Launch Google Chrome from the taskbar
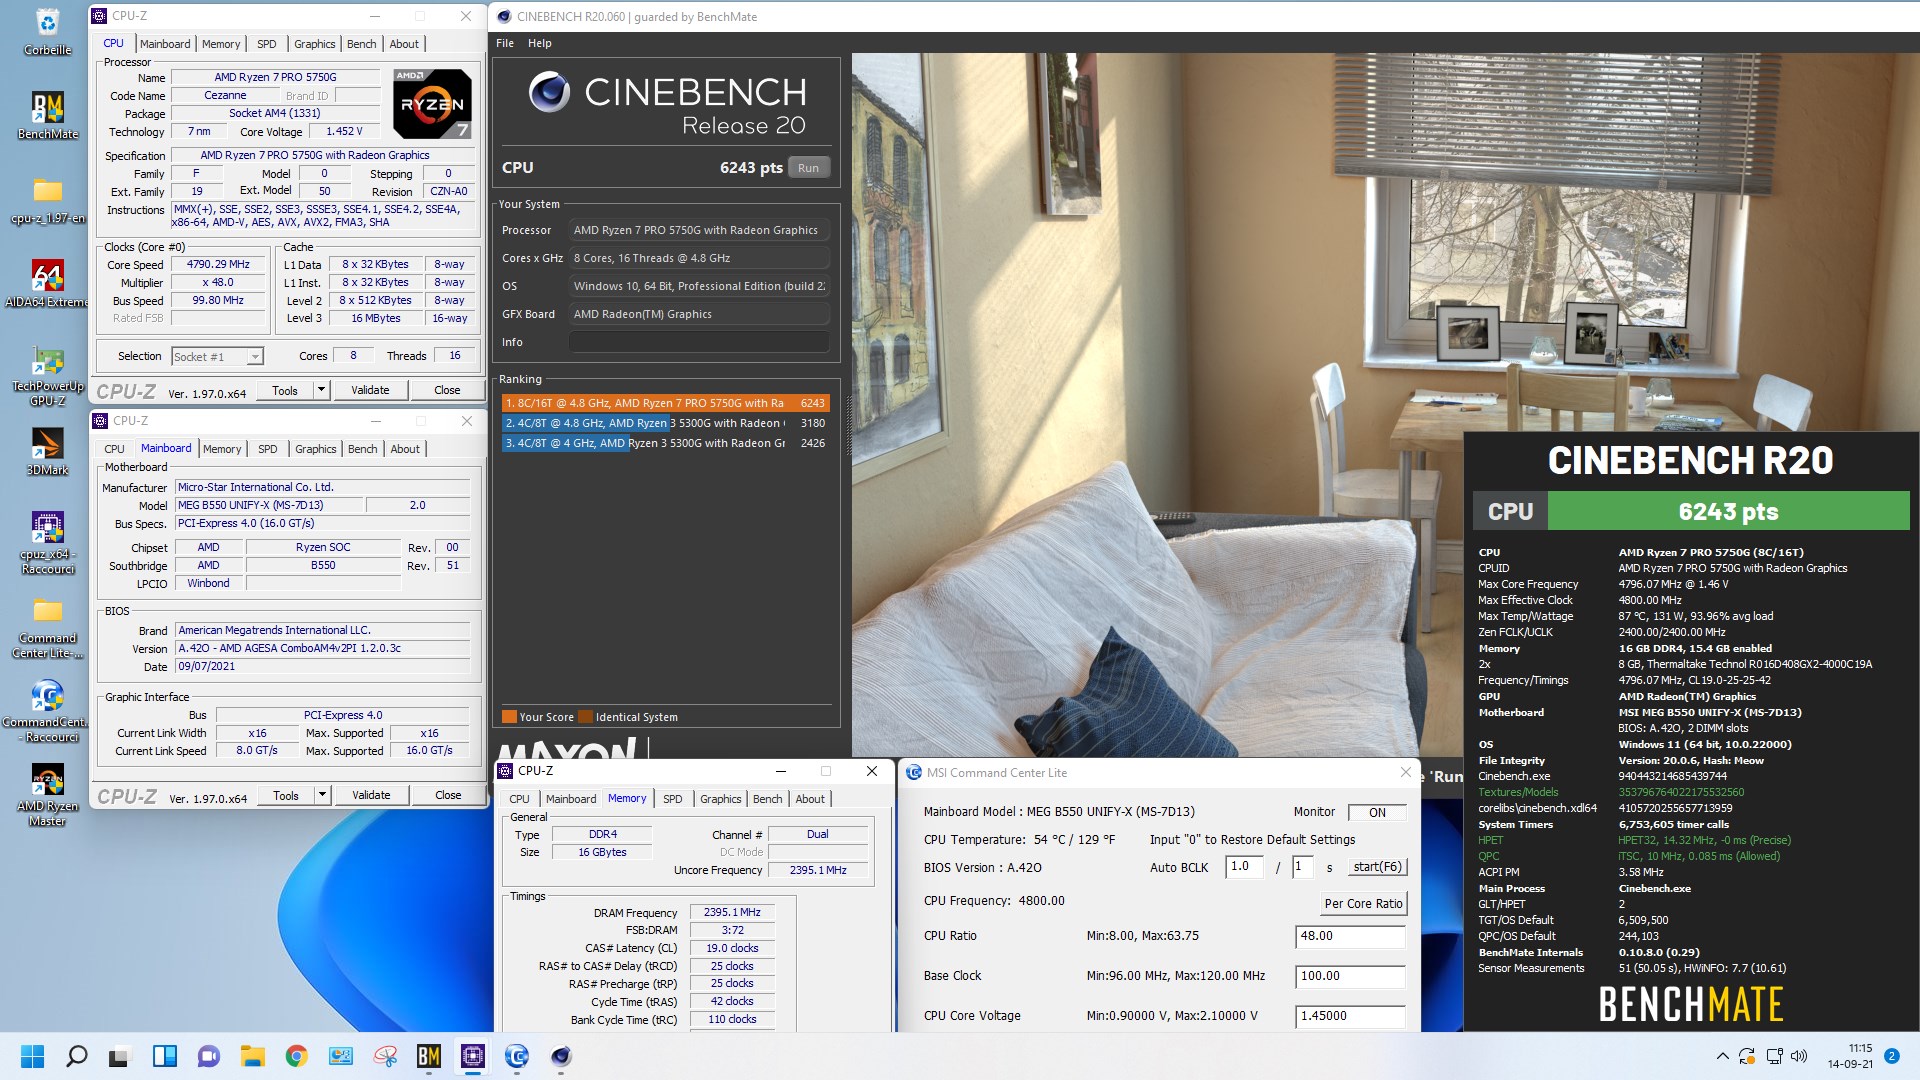Image resolution: width=1920 pixels, height=1080 pixels. pyautogui.click(x=297, y=1056)
